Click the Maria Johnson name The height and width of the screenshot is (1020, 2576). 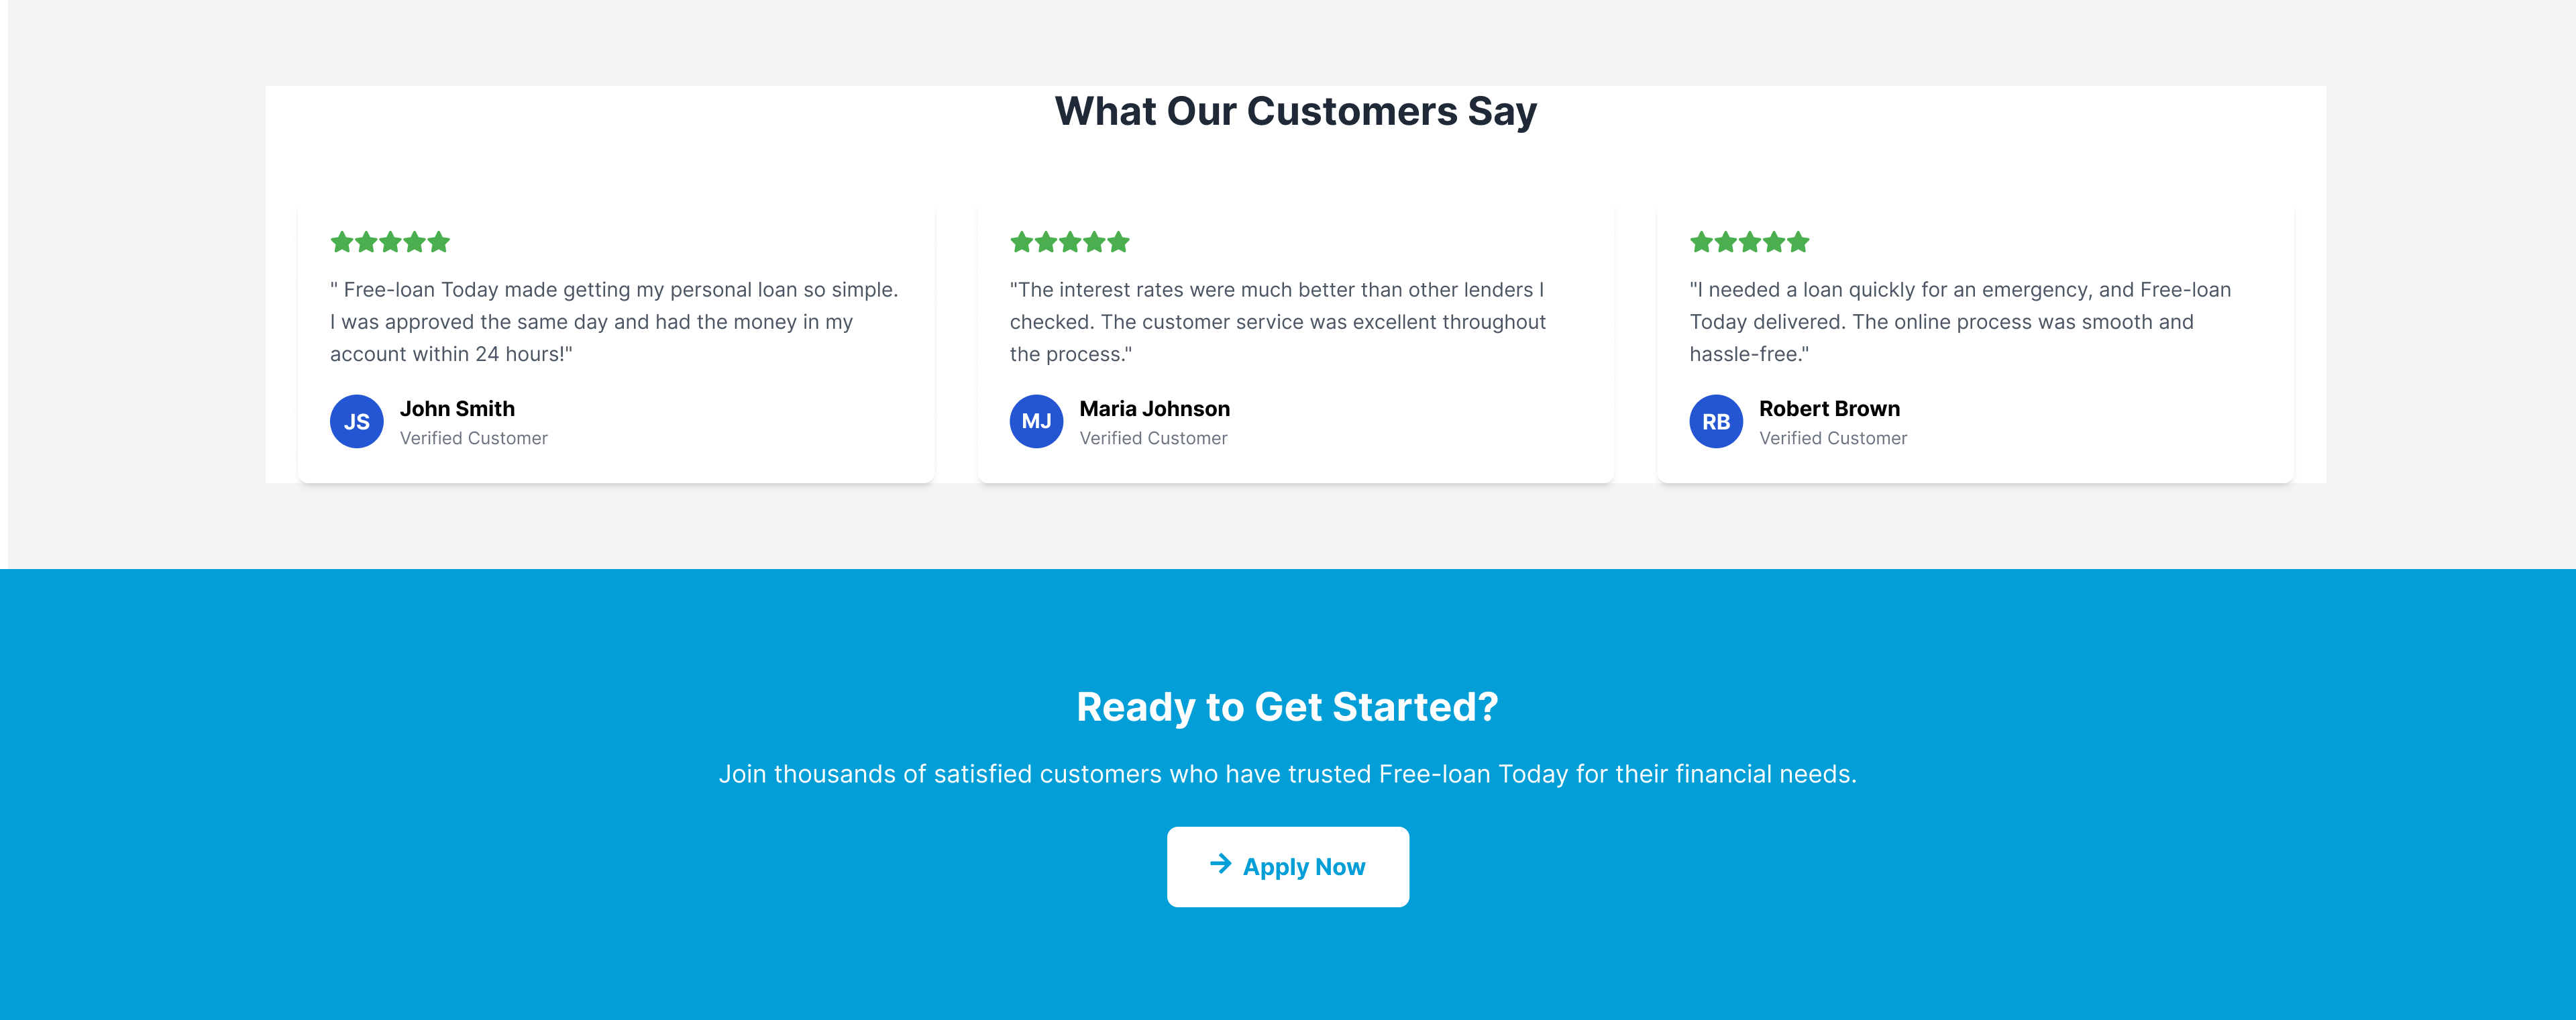click(1154, 409)
